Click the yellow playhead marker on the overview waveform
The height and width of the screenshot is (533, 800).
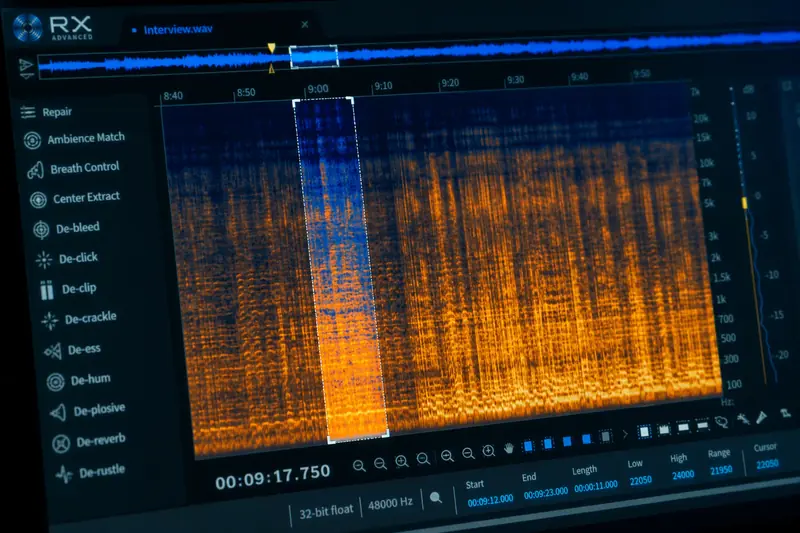[271, 48]
